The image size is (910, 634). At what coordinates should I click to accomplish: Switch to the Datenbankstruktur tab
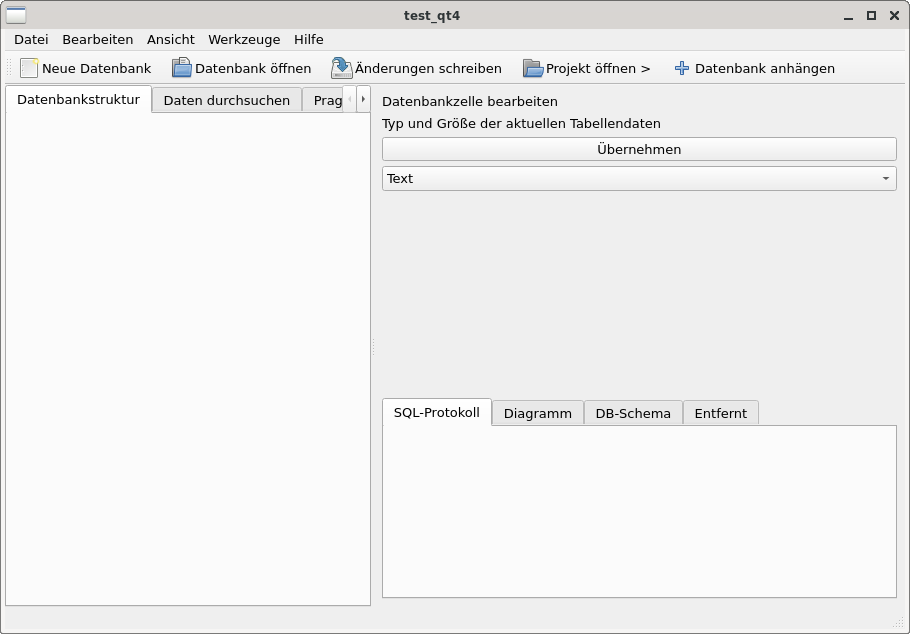(x=78, y=99)
